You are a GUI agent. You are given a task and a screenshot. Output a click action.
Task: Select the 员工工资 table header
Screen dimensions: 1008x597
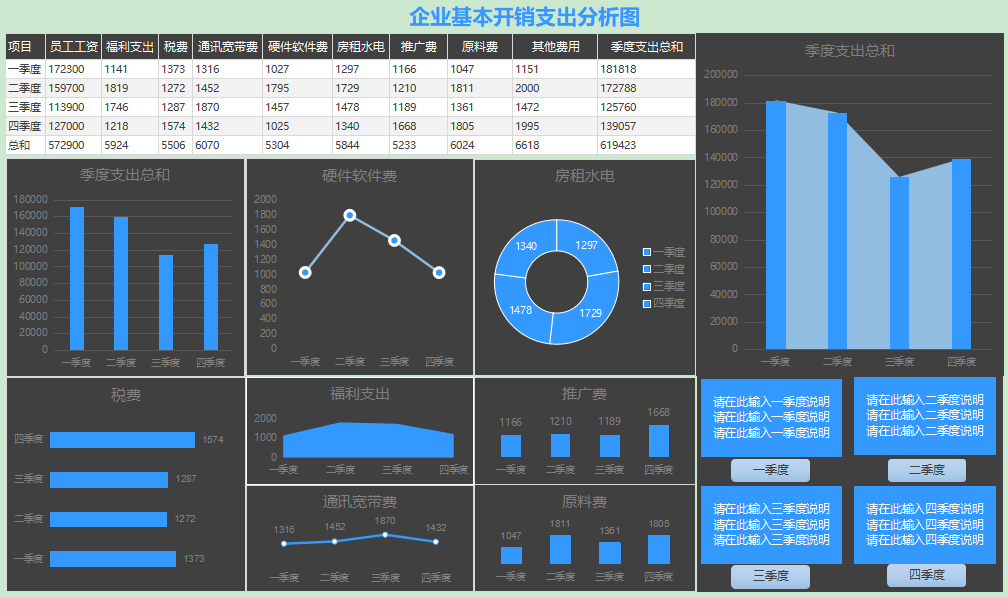point(73,47)
